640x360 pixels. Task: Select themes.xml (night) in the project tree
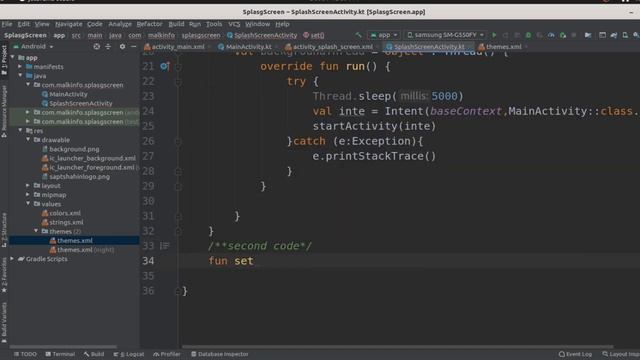point(82,250)
